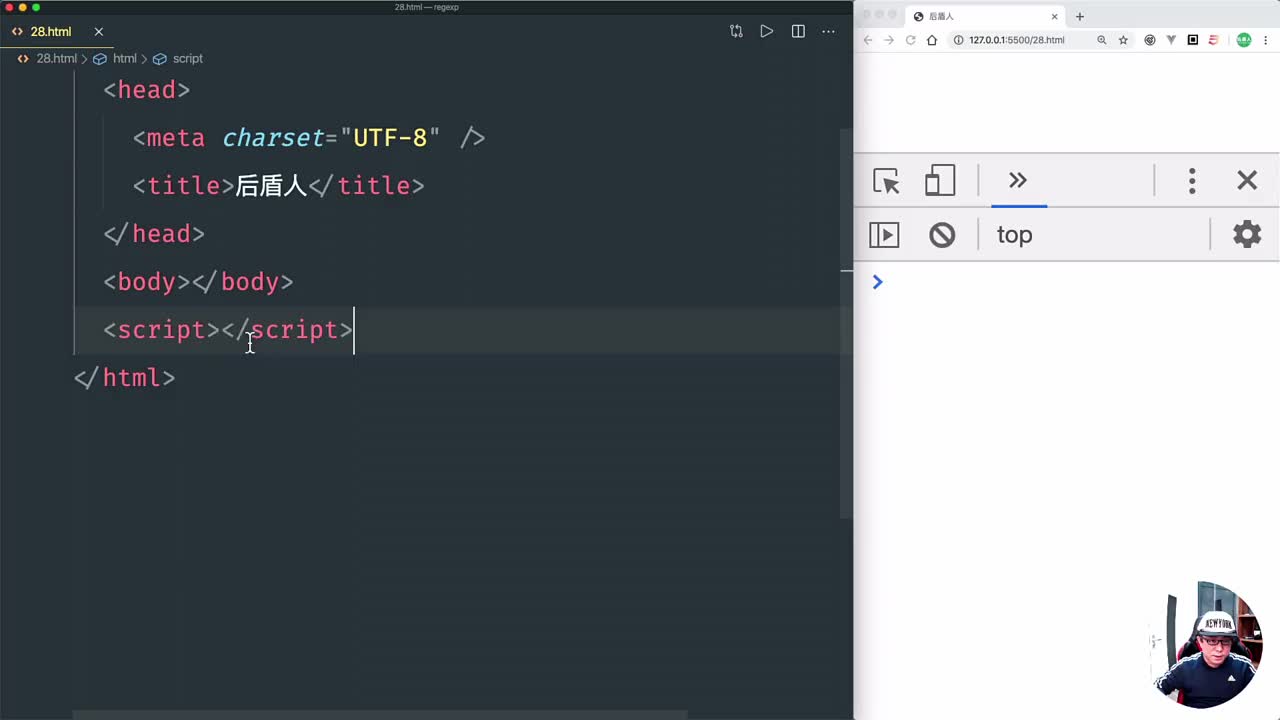Click the red HTML5 extension icon

(x=1214, y=40)
